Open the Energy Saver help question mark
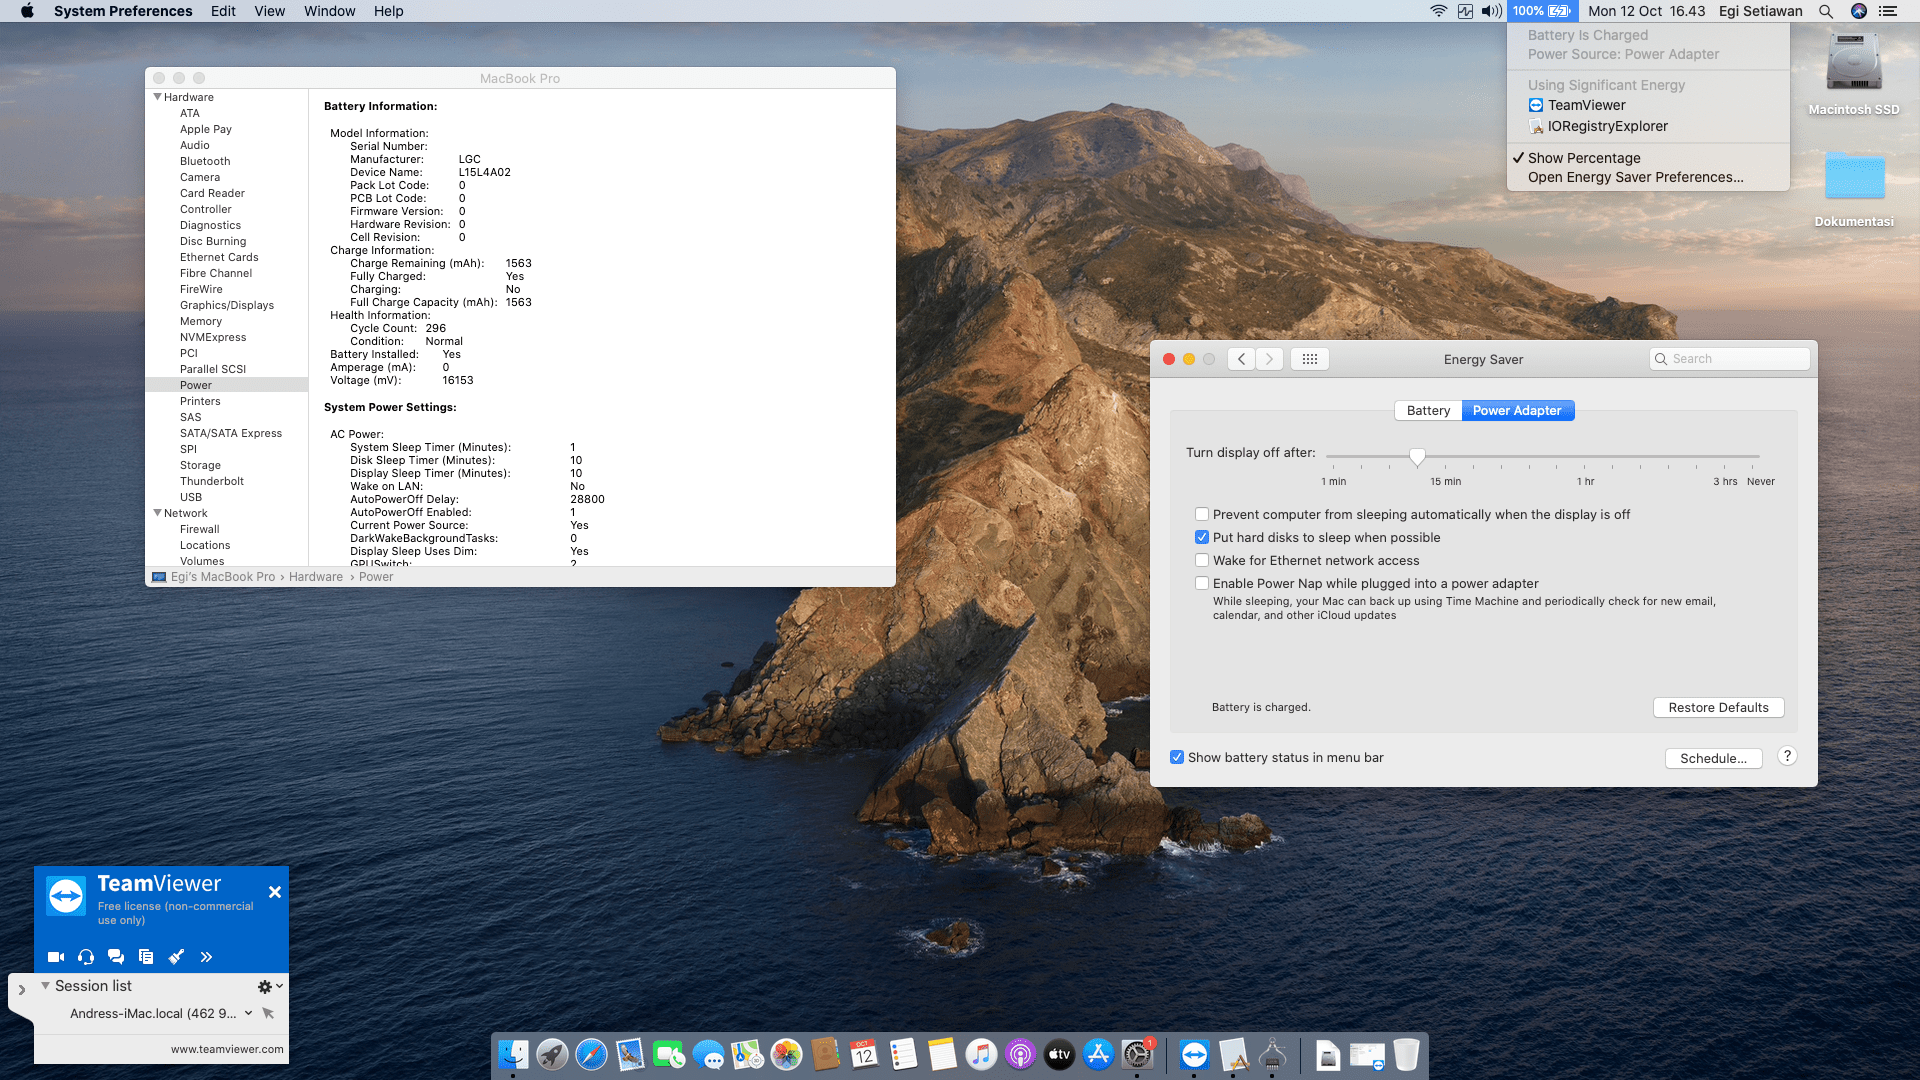This screenshot has height=1080, width=1920. 1787,757
